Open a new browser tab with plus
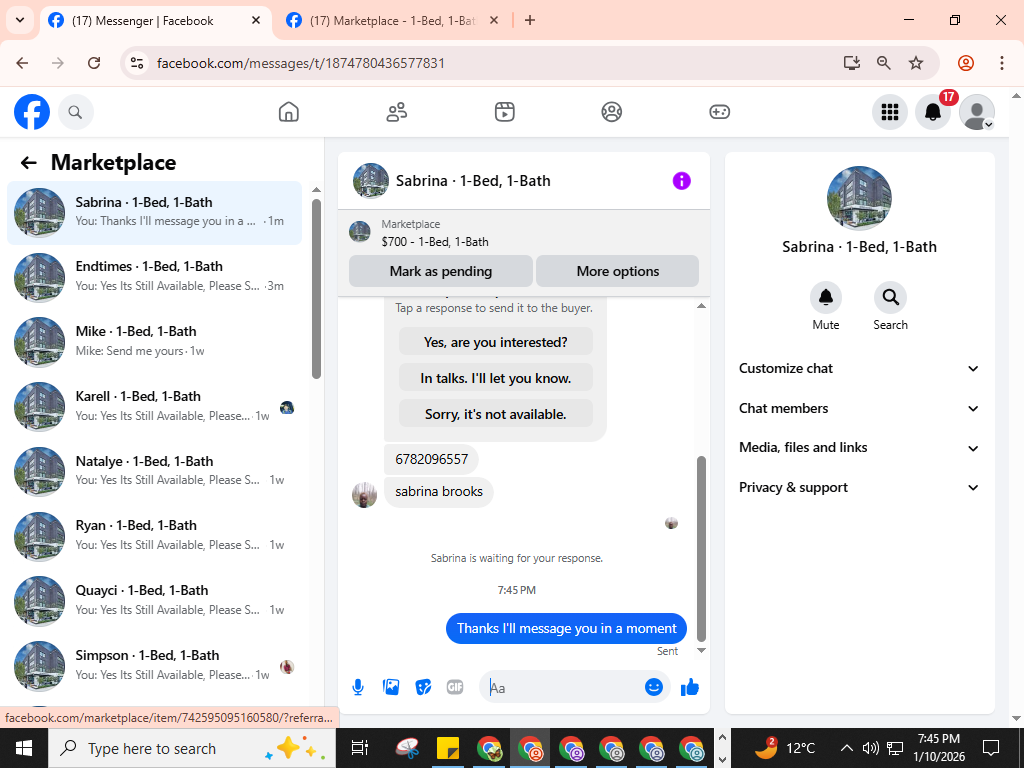 [530, 20]
